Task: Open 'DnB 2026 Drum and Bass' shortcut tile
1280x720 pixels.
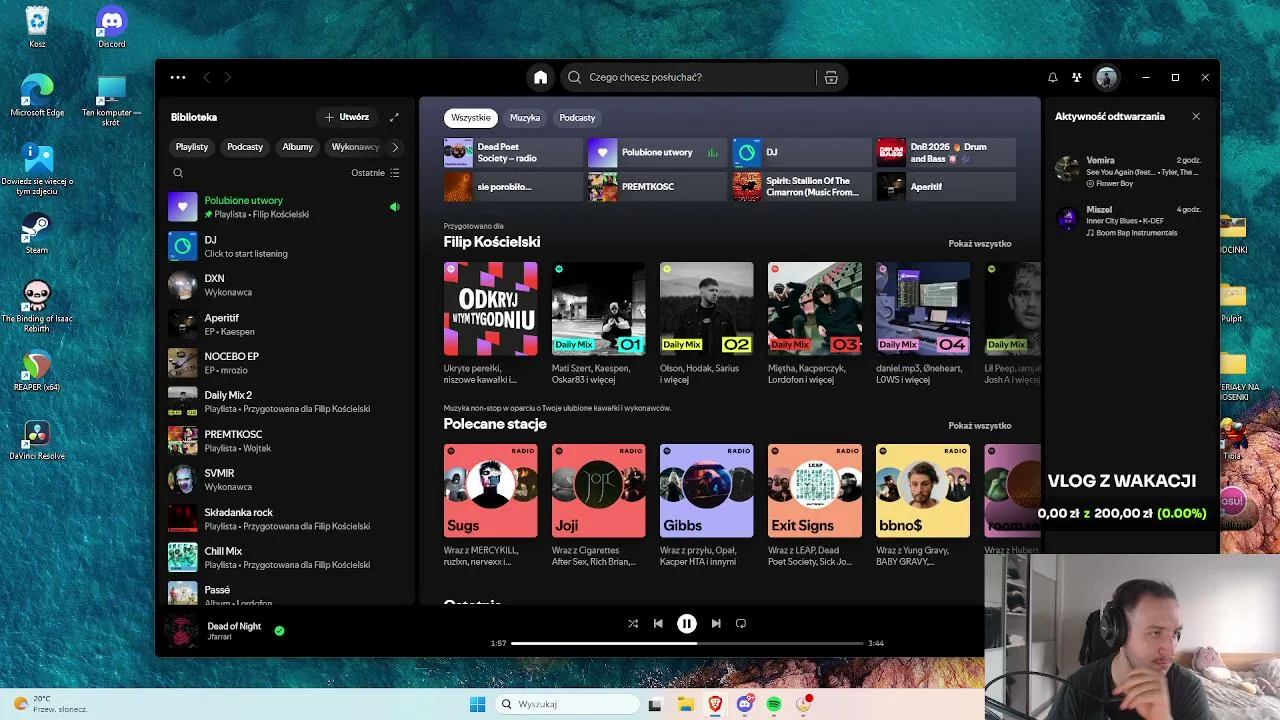Action: [946, 152]
